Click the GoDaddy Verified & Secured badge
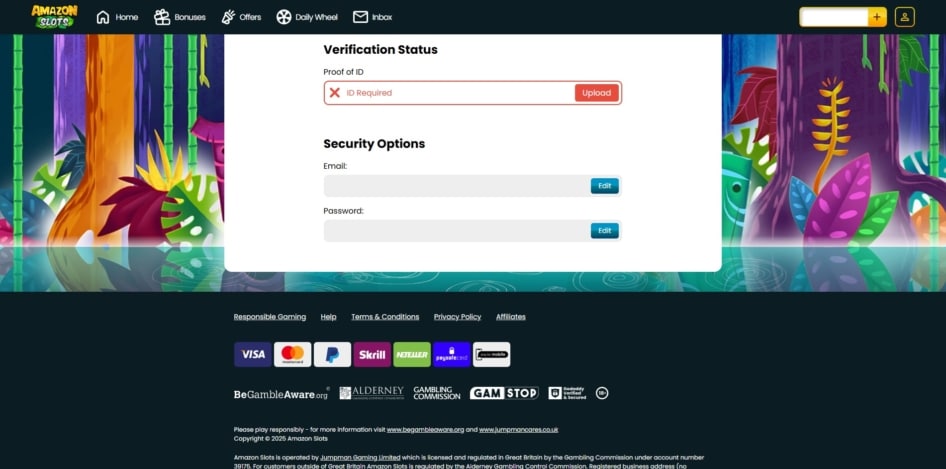This screenshot has height=469, width=946. (x=567, y=393)
